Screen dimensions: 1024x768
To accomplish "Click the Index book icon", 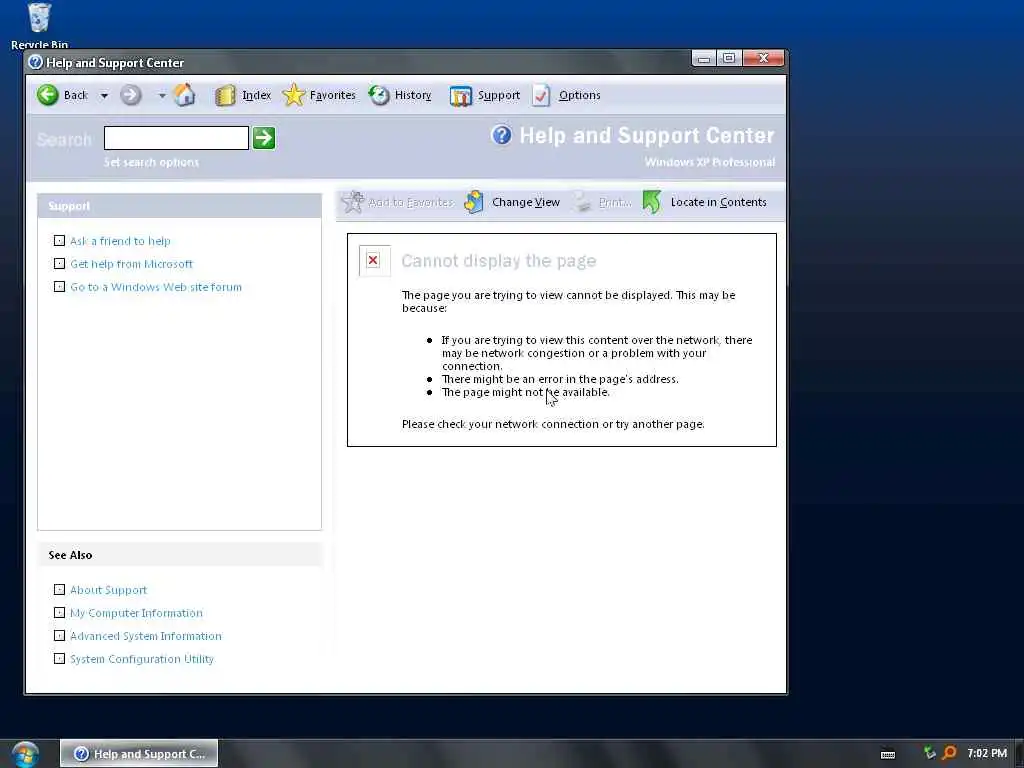I will coord(225,95).
